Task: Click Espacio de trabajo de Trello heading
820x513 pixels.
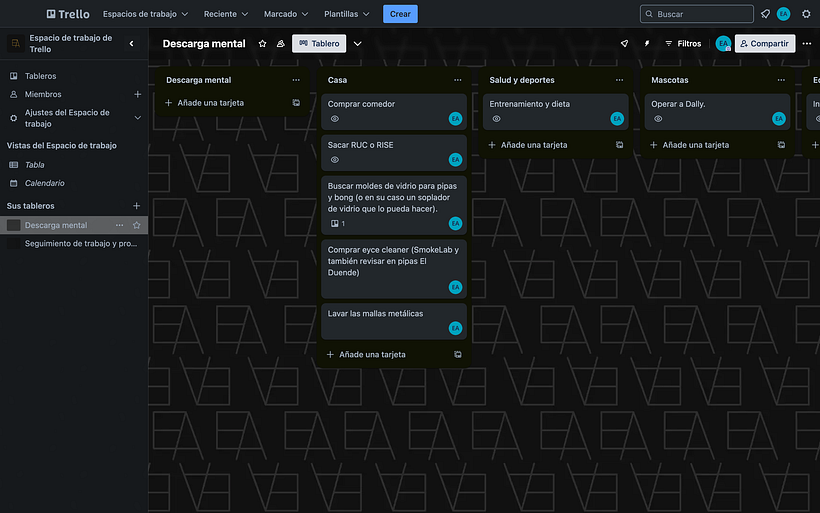Action: point(71,43)
